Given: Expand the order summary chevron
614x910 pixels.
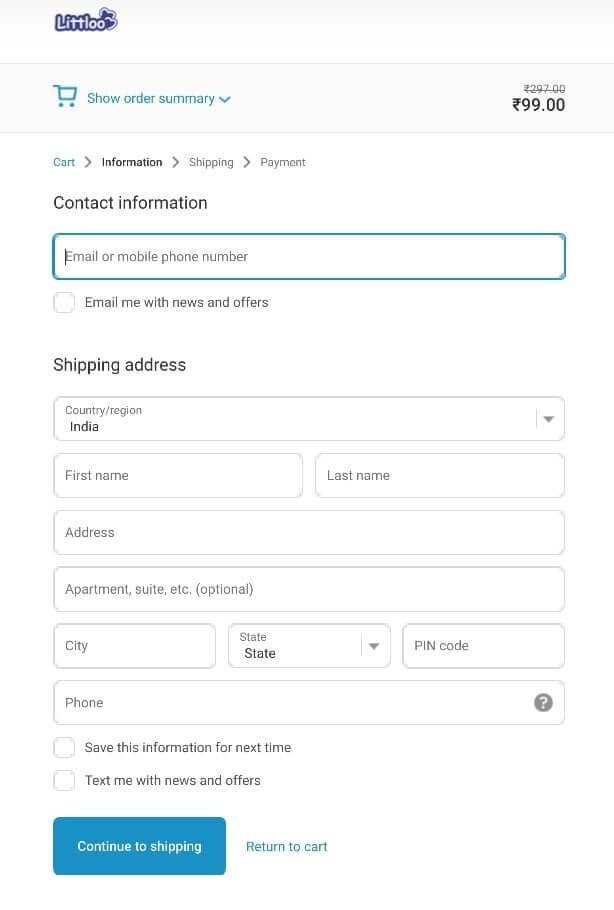Looking at the screenshot, I should [225, 99].
